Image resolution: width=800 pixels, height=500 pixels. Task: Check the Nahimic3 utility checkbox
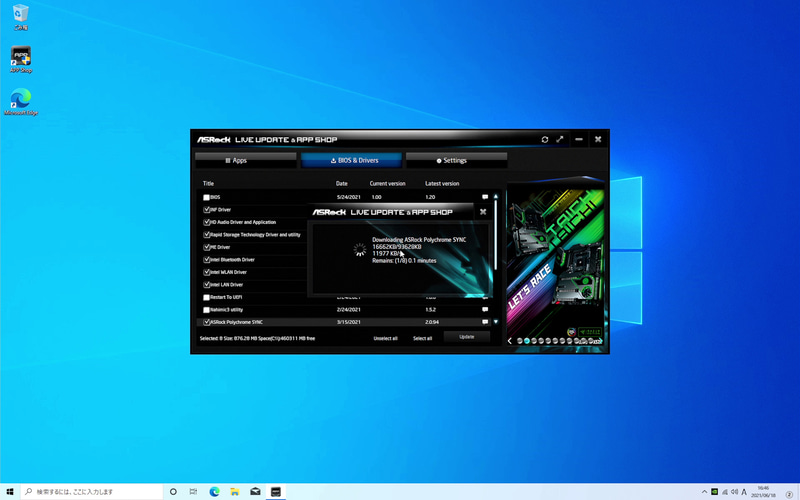click(x=207, y=310)
